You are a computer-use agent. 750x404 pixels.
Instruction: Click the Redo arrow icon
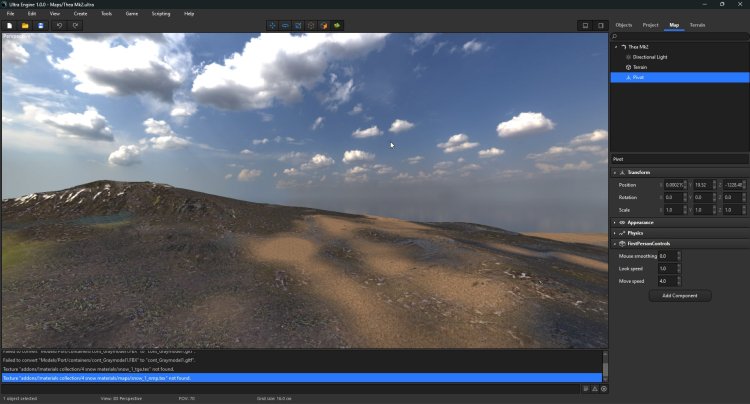76,25
